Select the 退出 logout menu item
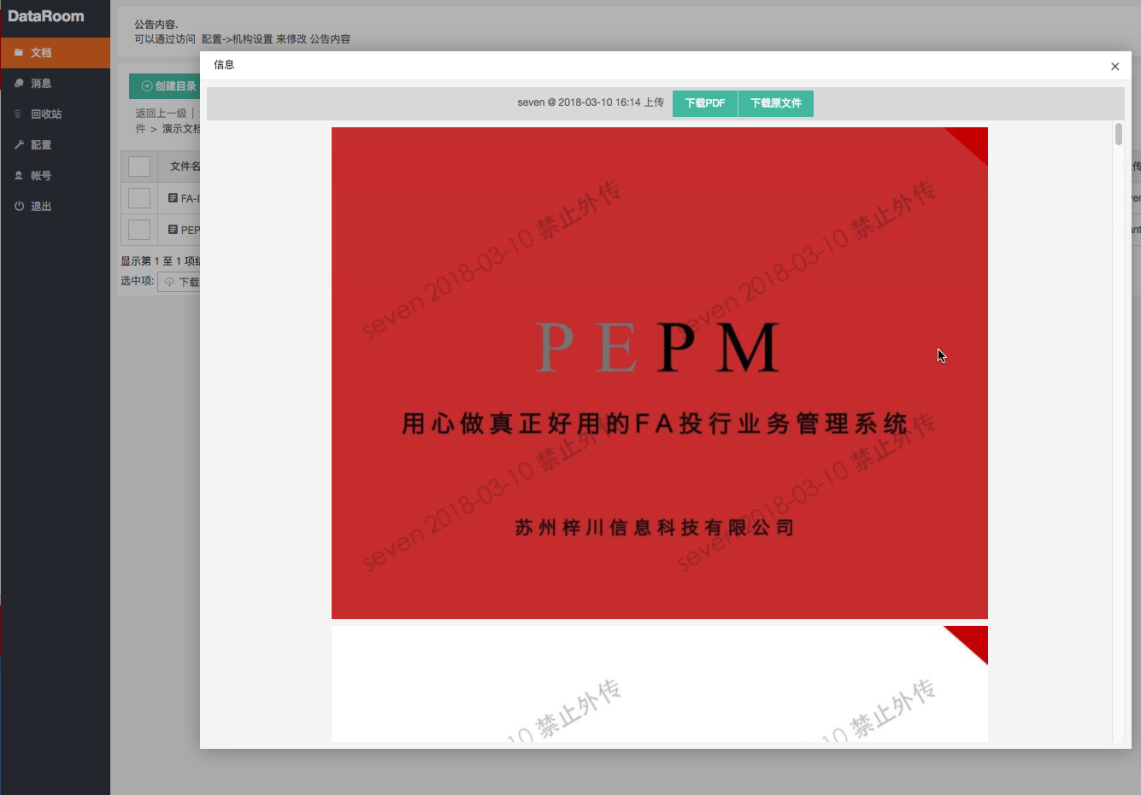Image resolution: width=1141 pixels, height=795 pixels. (x=55, y=206)
